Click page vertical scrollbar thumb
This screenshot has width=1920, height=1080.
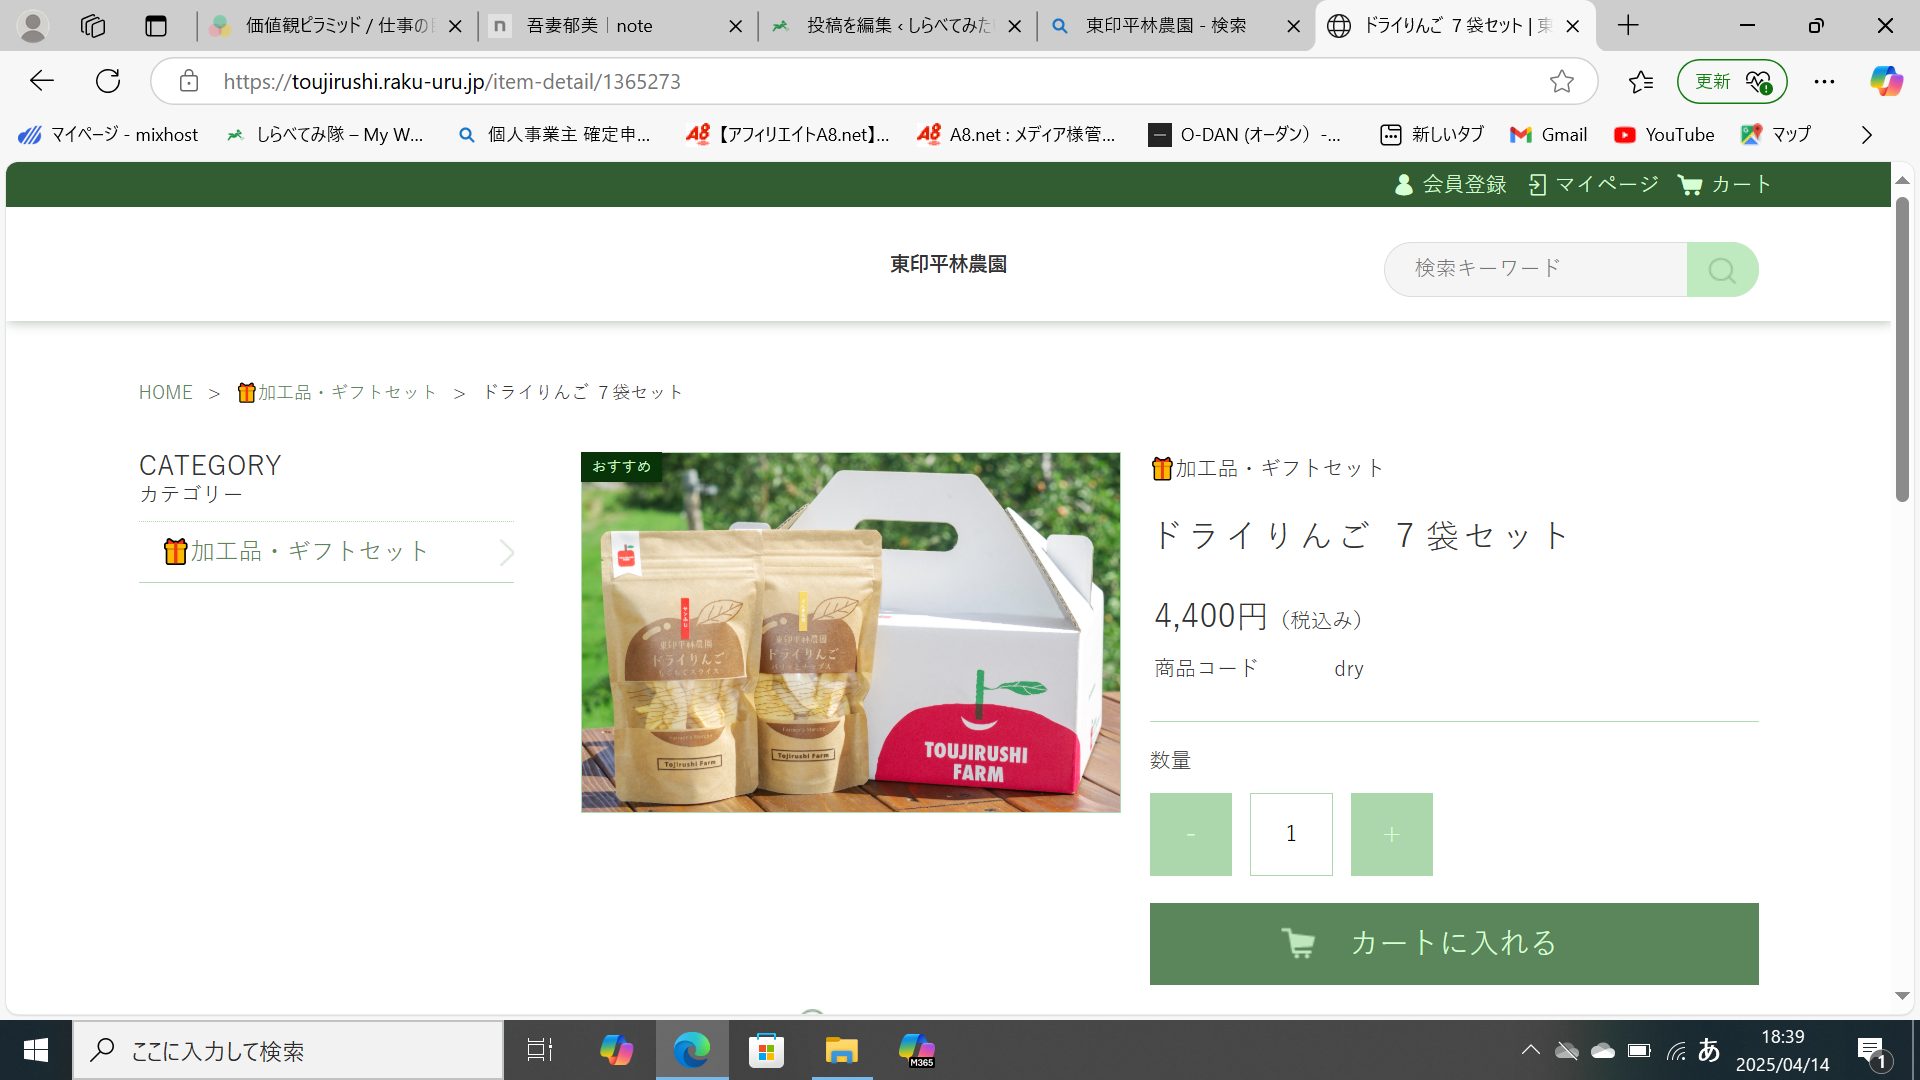[x=1902, y=350]
